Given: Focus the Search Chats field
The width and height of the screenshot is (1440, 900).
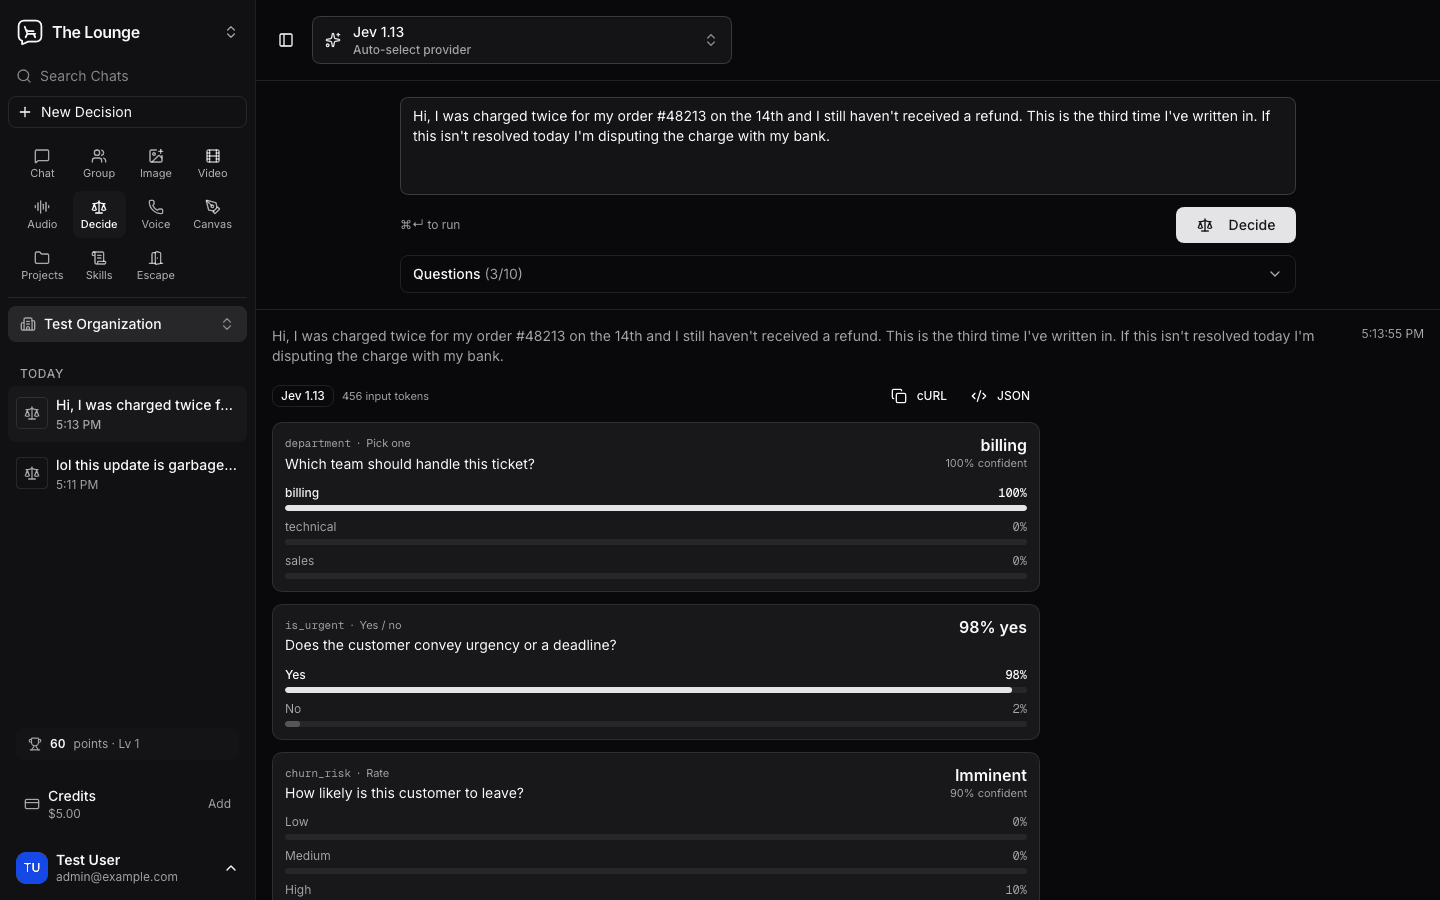Looking at the screenshot, I should click(x=127, y=76).
